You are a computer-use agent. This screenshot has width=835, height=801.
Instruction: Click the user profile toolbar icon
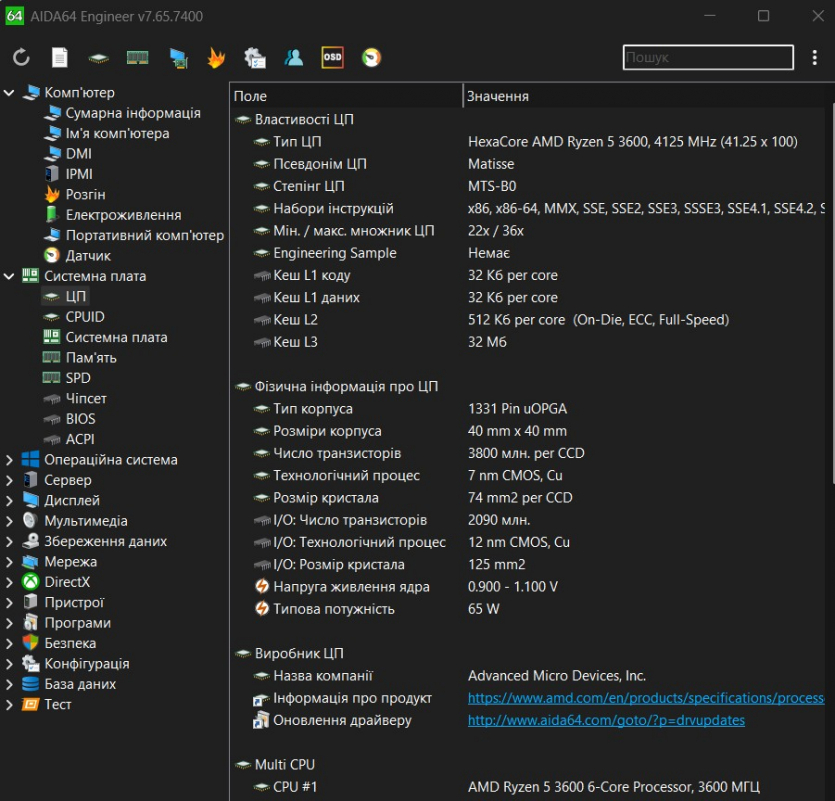pyautogui.click(x=293, y=58)
